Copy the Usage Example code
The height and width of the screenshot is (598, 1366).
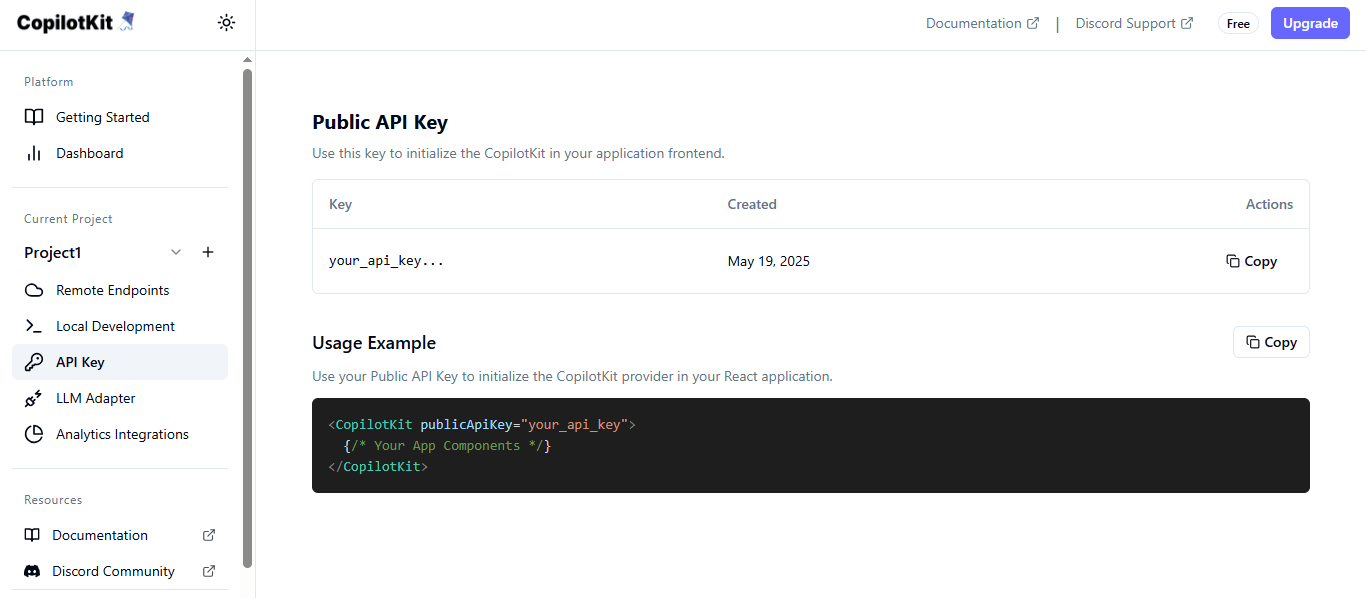(x=1271, y=342)
